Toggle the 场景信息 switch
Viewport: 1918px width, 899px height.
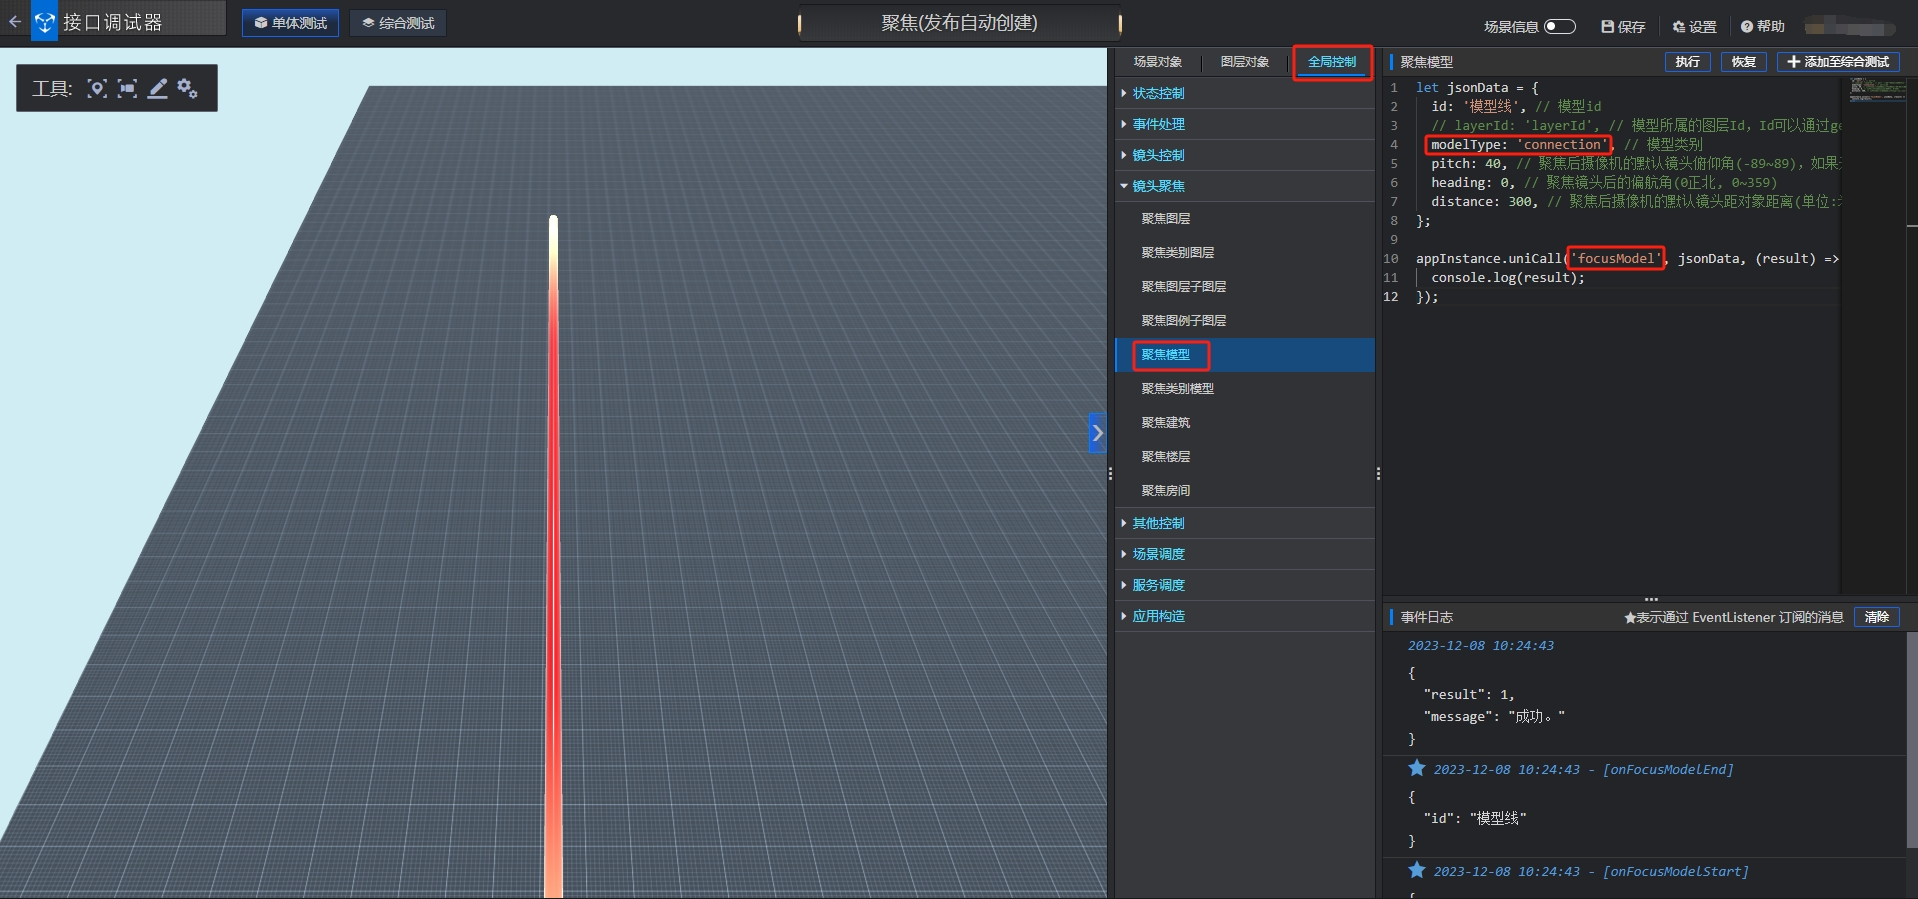(x=1559, y=27)
